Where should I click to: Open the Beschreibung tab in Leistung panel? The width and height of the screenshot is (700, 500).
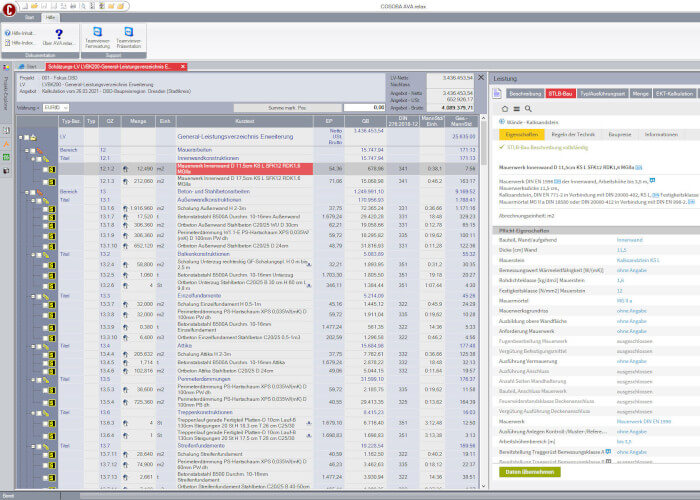point(525,93)
